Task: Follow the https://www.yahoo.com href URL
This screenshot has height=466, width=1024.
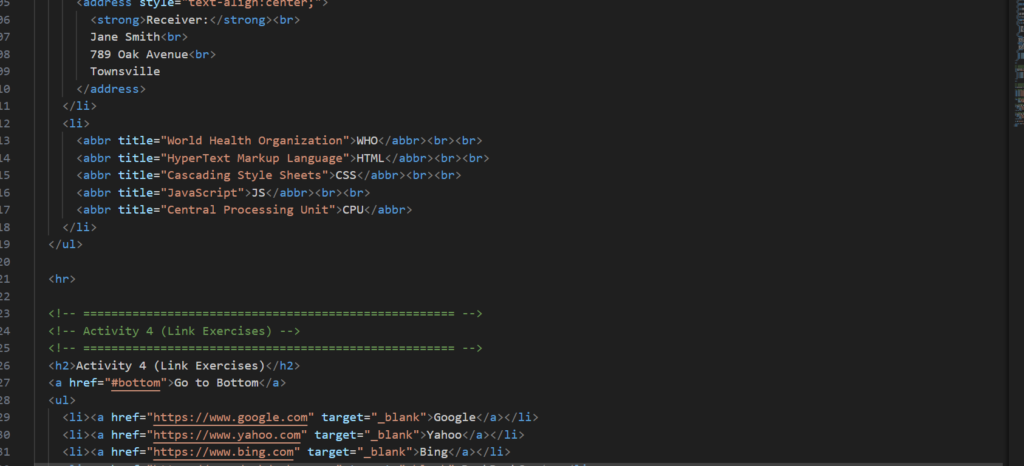Action: tap(229, 435)
